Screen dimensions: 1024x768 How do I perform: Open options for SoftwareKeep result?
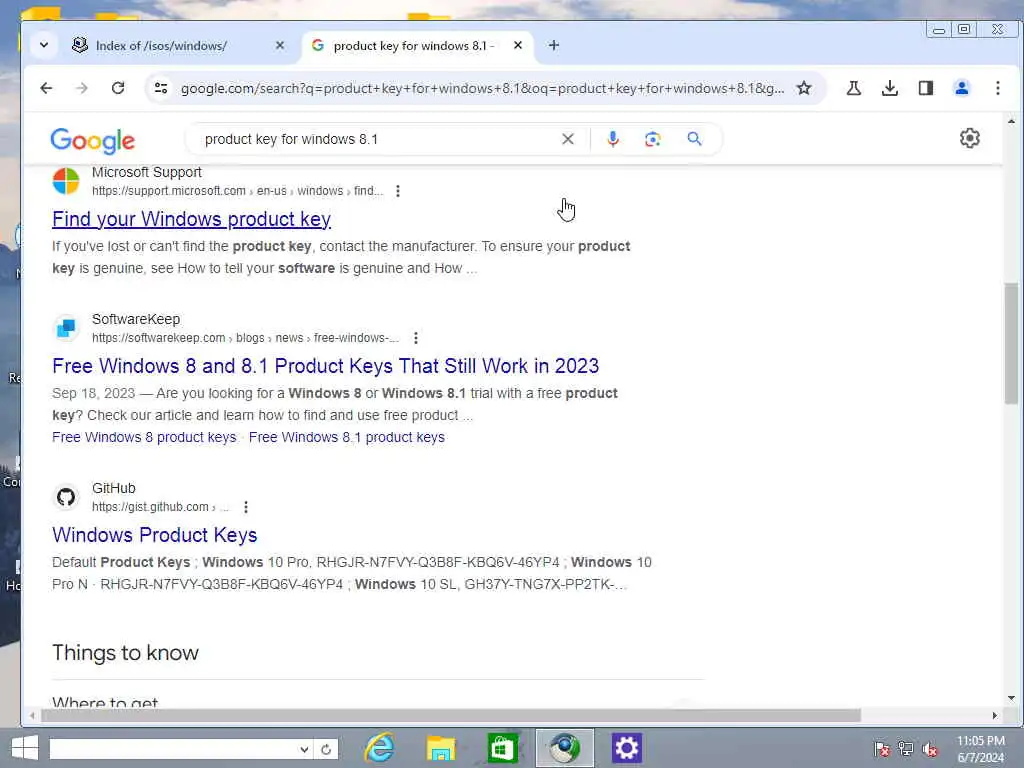(415, 338)
